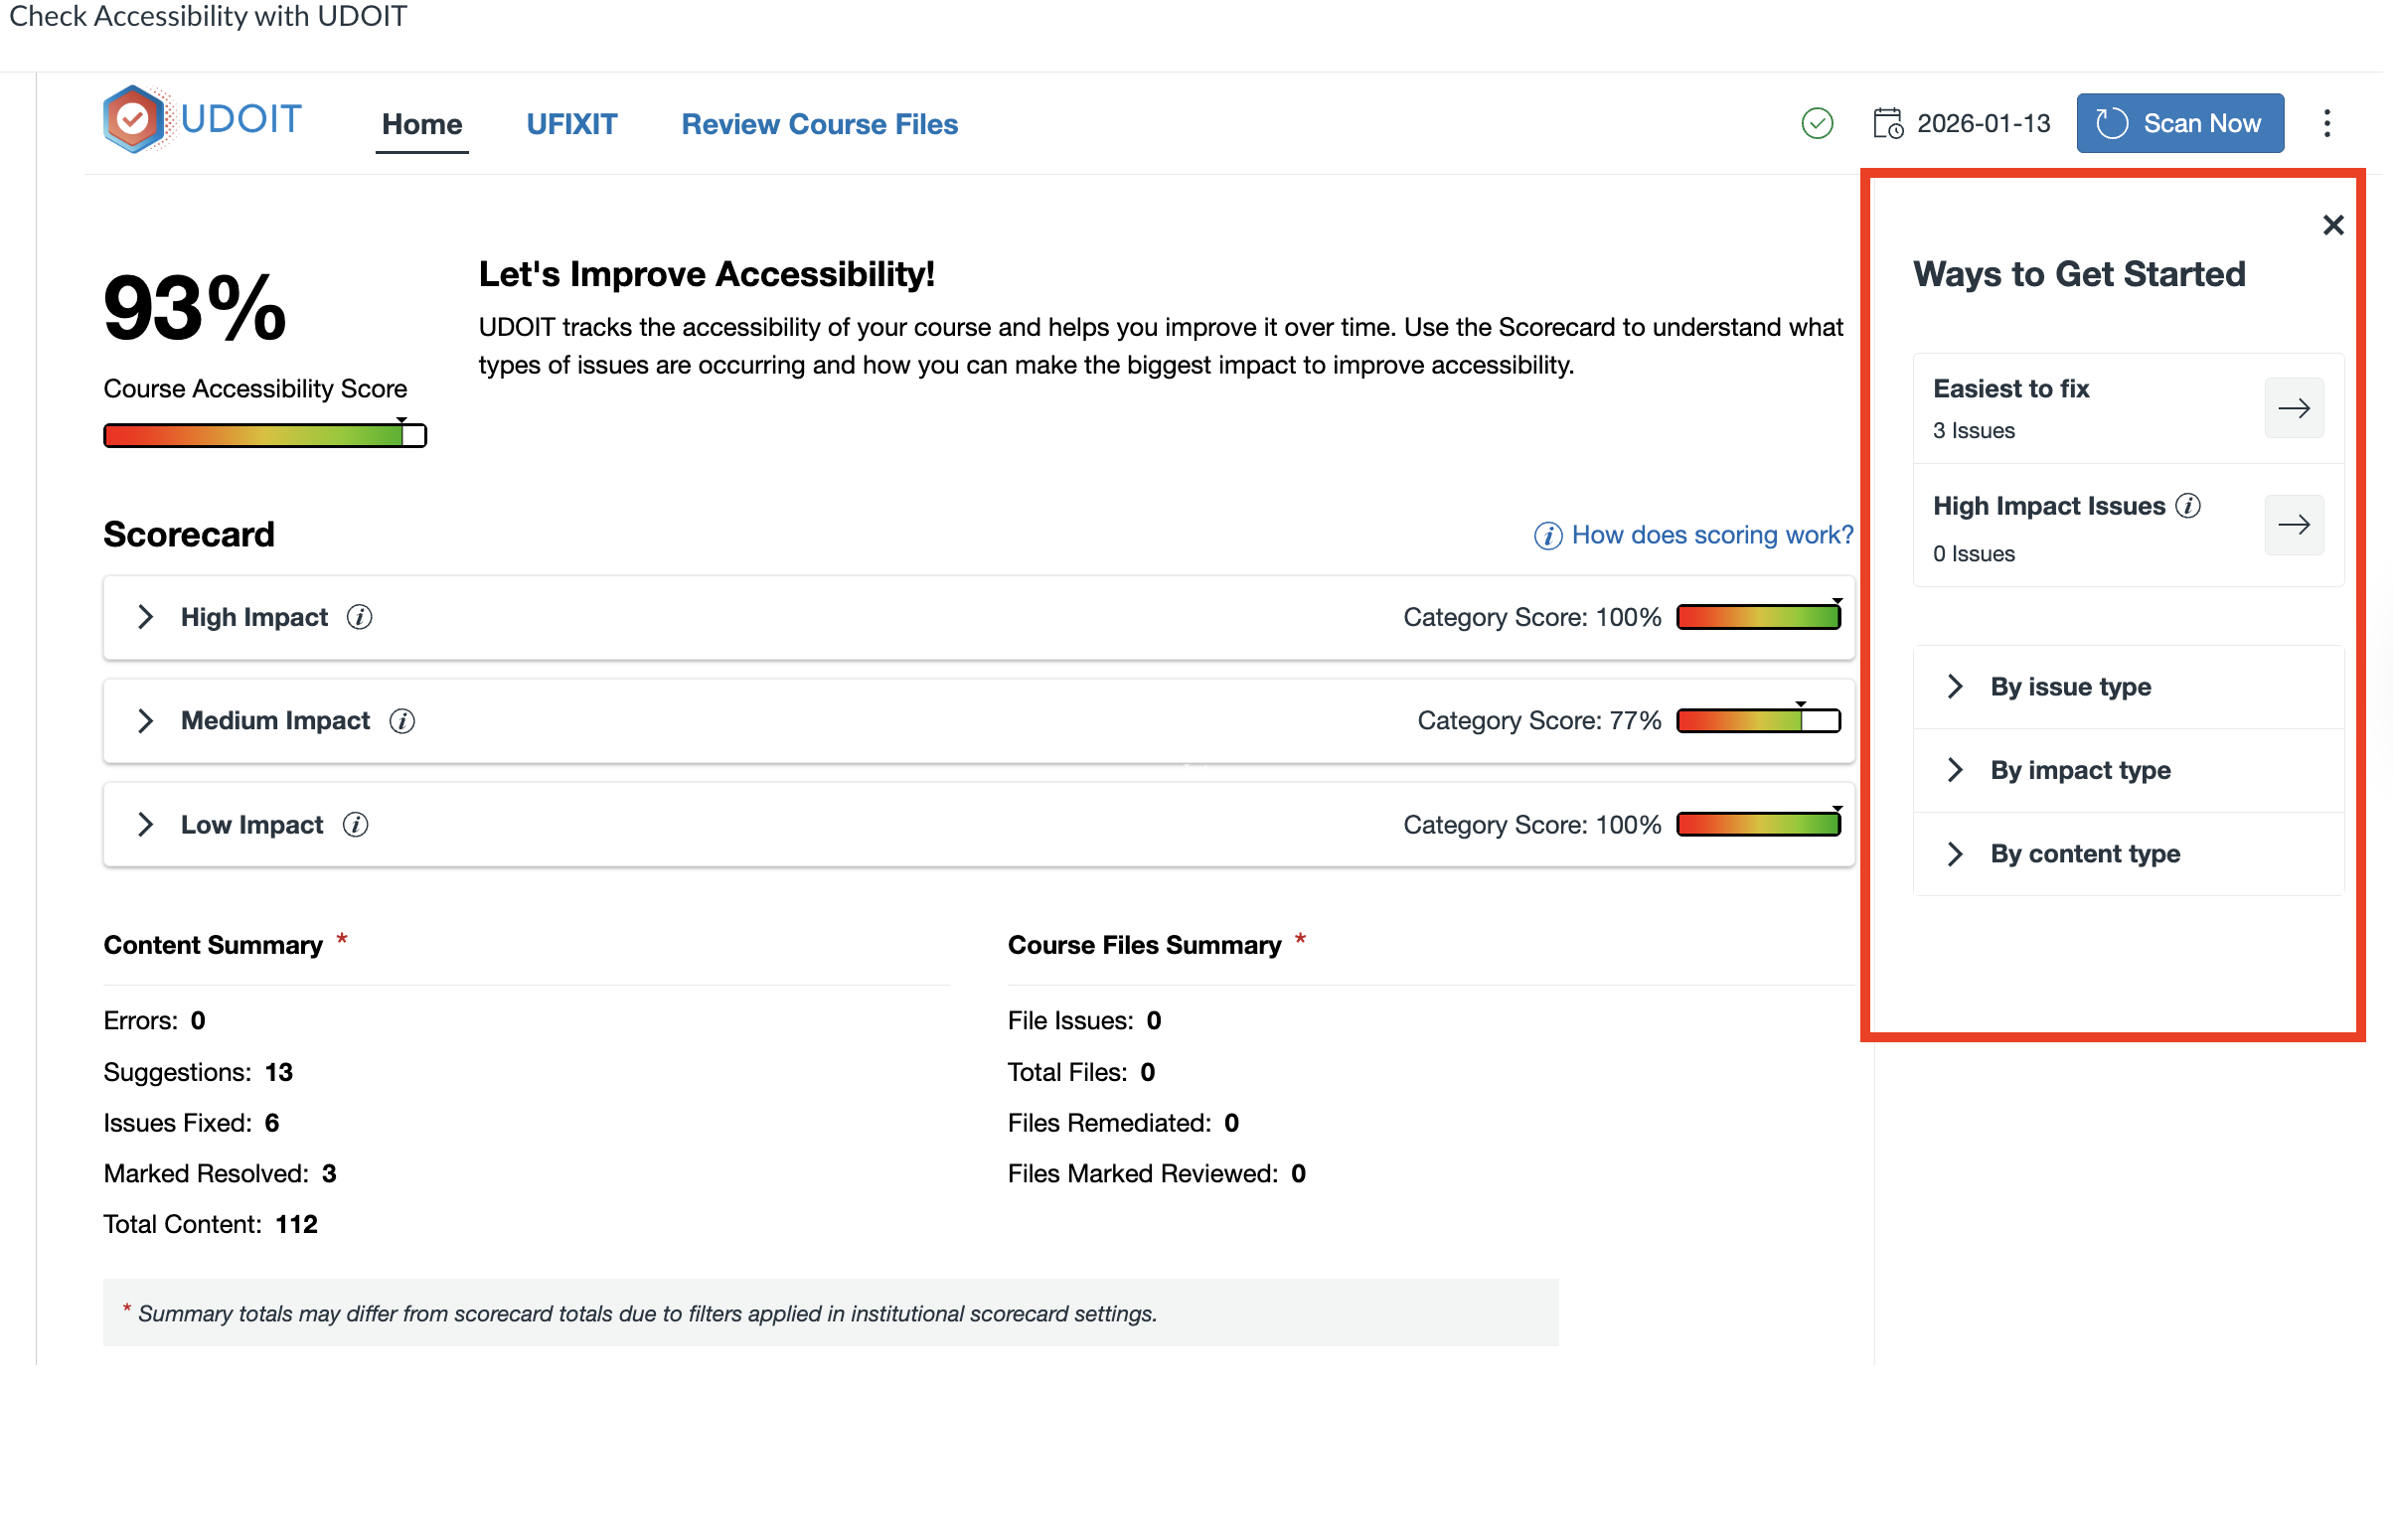
Task: Open the Review Course Files tab
Action: pos(820,124)
